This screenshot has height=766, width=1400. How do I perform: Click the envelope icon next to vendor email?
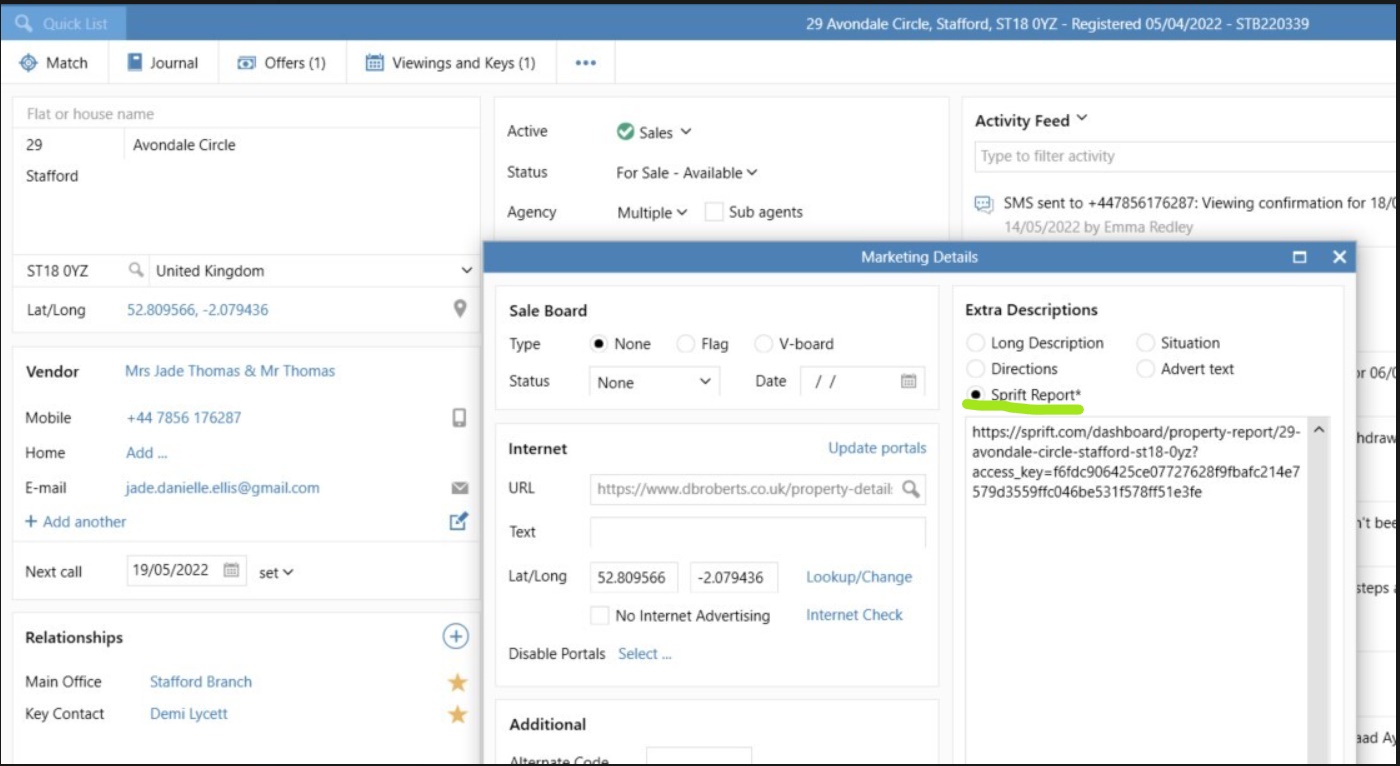click(x=457, y=489)
